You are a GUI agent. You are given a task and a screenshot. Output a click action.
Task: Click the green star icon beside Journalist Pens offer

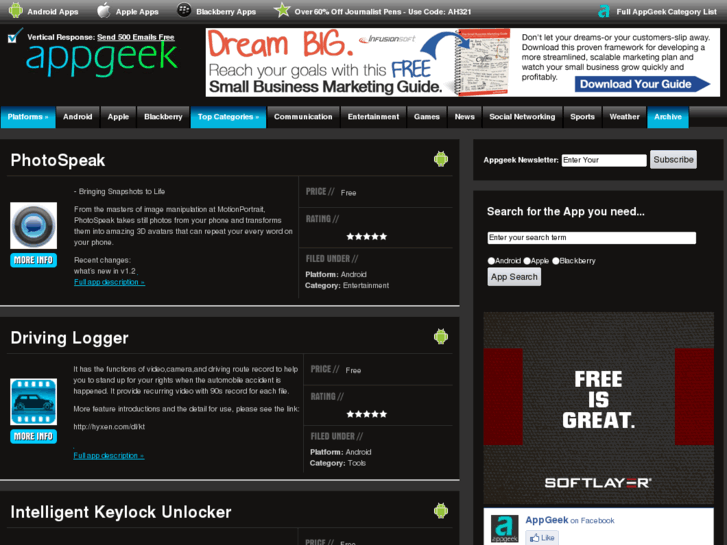click(x=282, y=10)
